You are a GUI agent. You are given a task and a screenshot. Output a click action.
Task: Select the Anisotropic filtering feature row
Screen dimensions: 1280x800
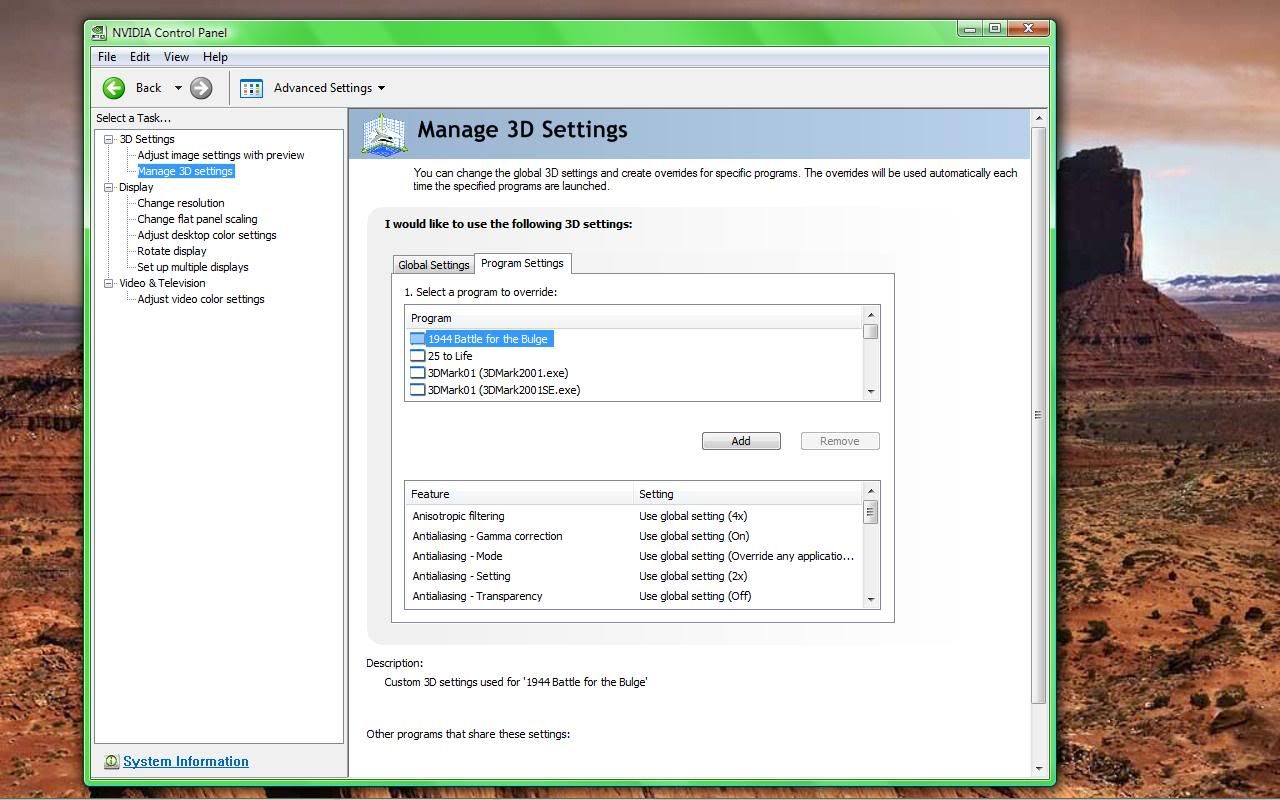coord(458,516)
